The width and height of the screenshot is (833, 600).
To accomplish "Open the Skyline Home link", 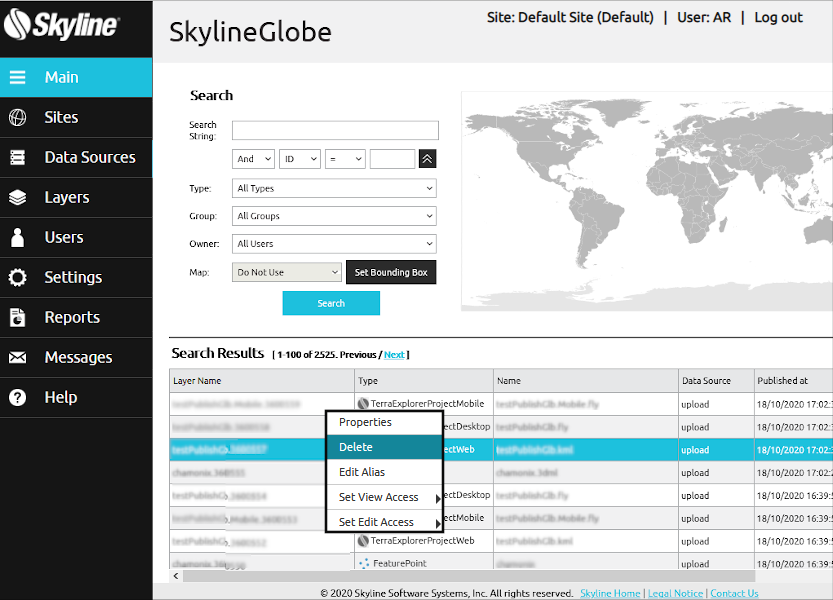I will [610, 593].
